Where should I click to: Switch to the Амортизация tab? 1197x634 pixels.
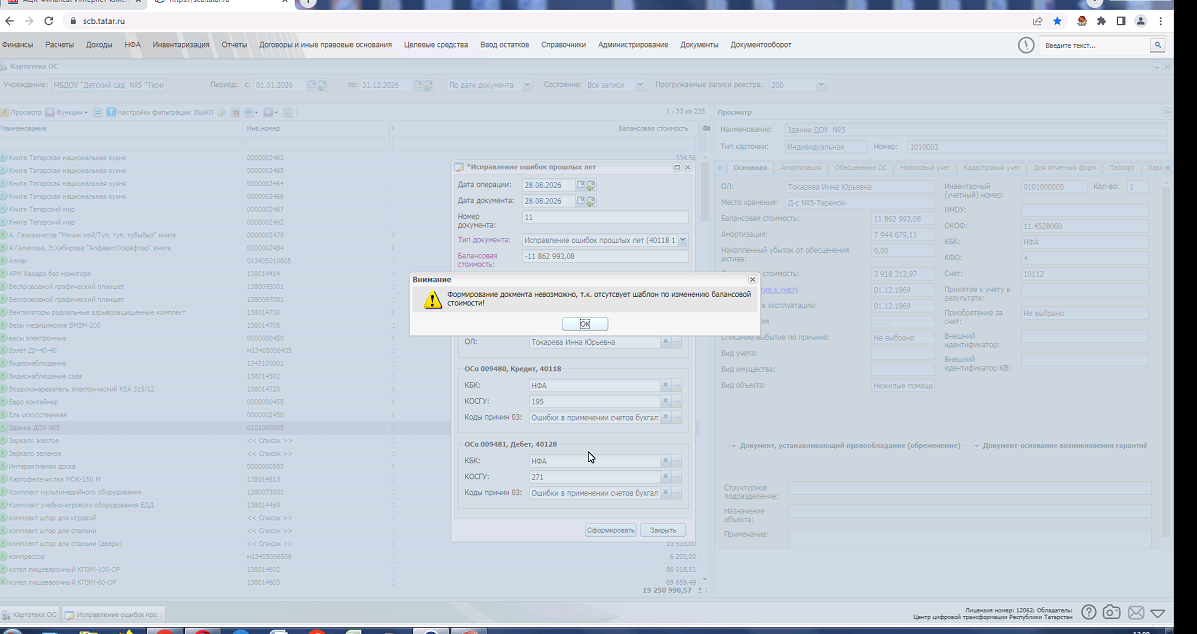(801, 168)
